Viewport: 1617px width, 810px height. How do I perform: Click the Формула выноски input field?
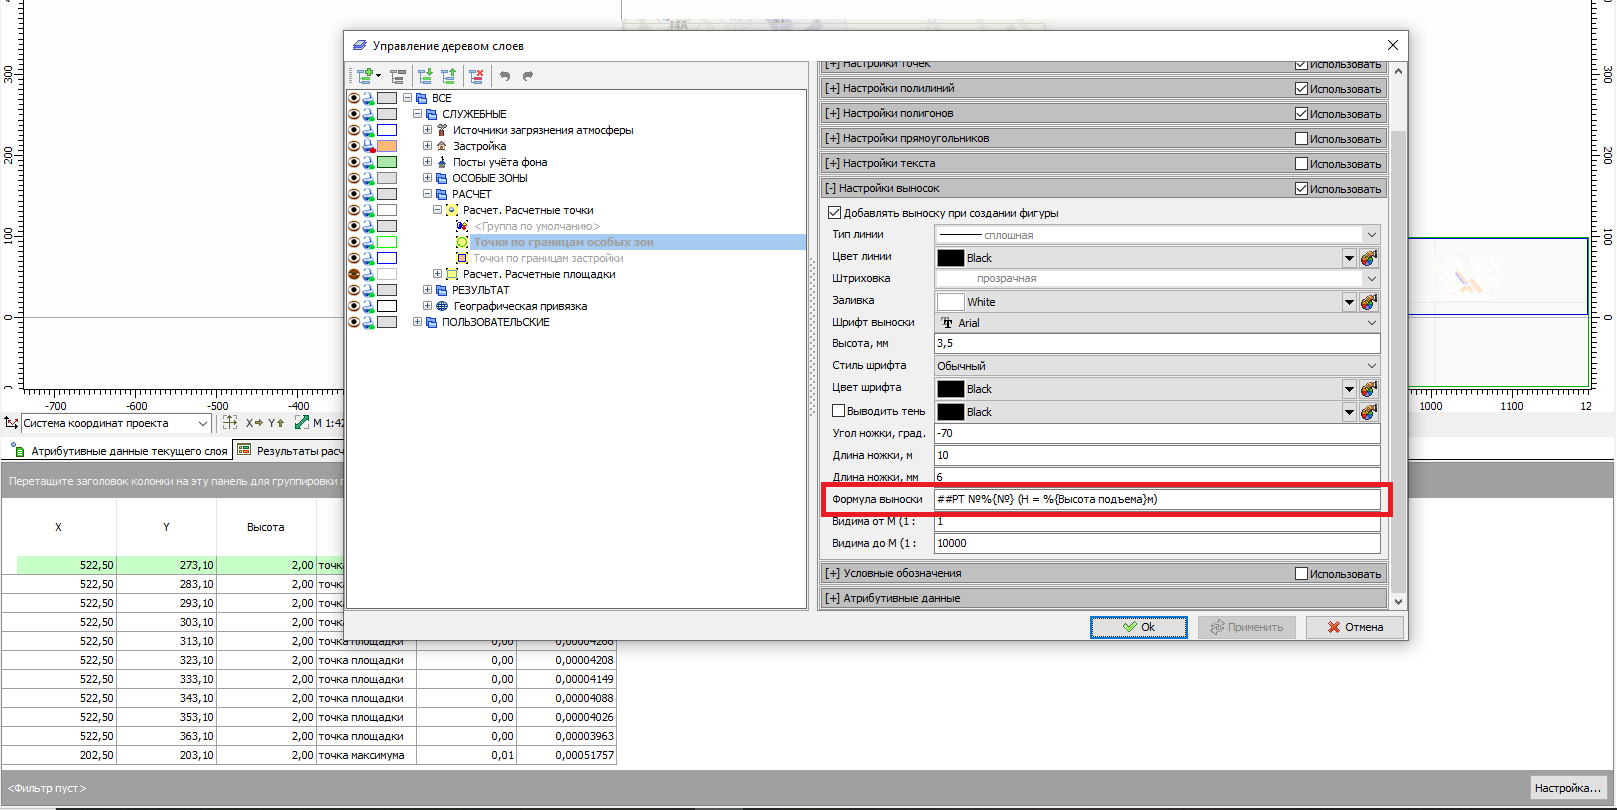pos(1156,499)
